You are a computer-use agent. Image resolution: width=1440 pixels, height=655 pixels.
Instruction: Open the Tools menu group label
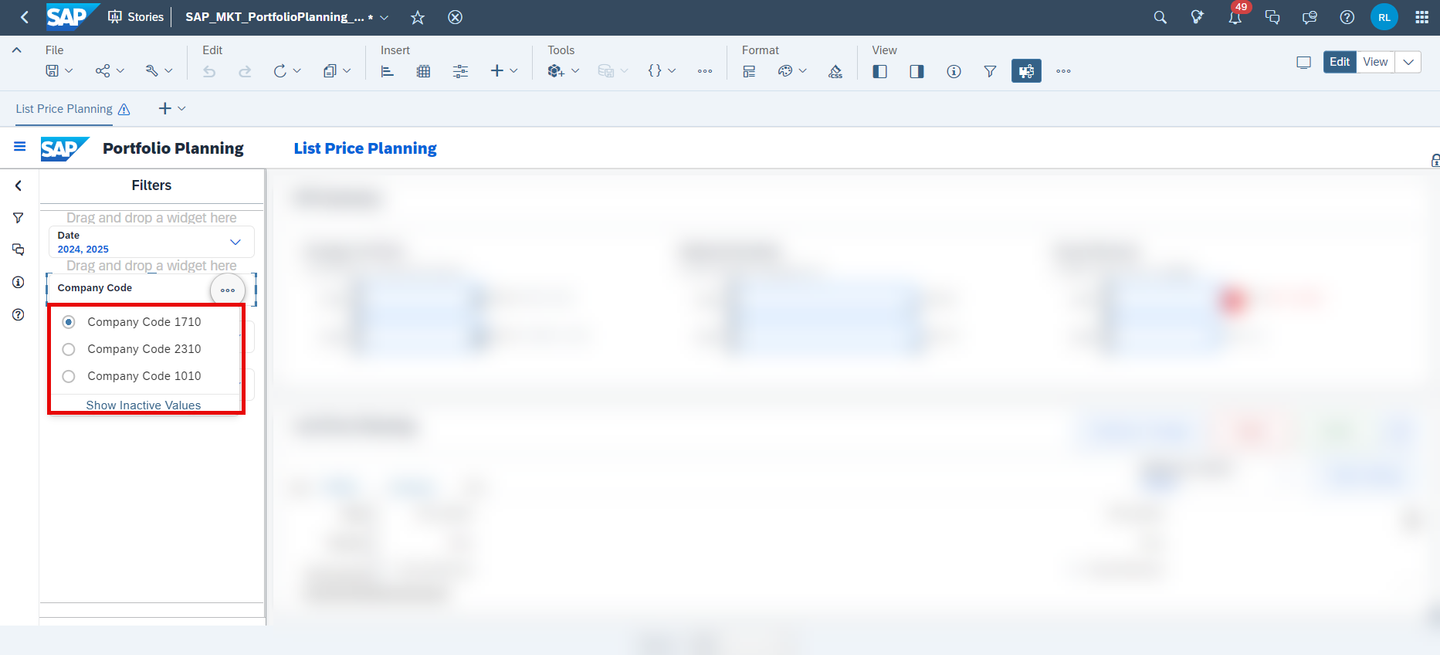point(561,50)
